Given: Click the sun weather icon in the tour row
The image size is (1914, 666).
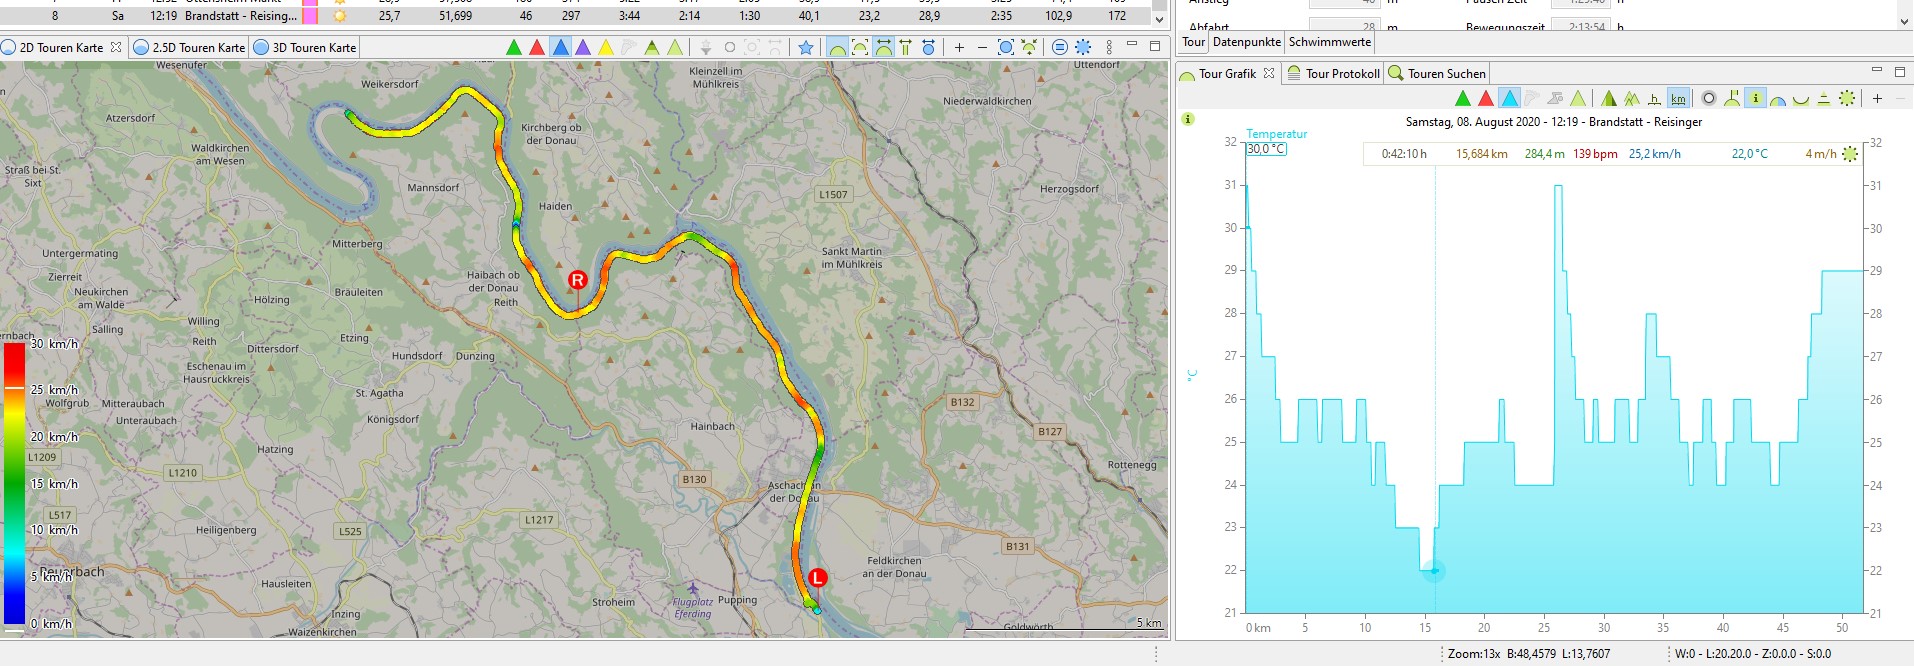Looking at the screenshot, I should coord(340,16).
